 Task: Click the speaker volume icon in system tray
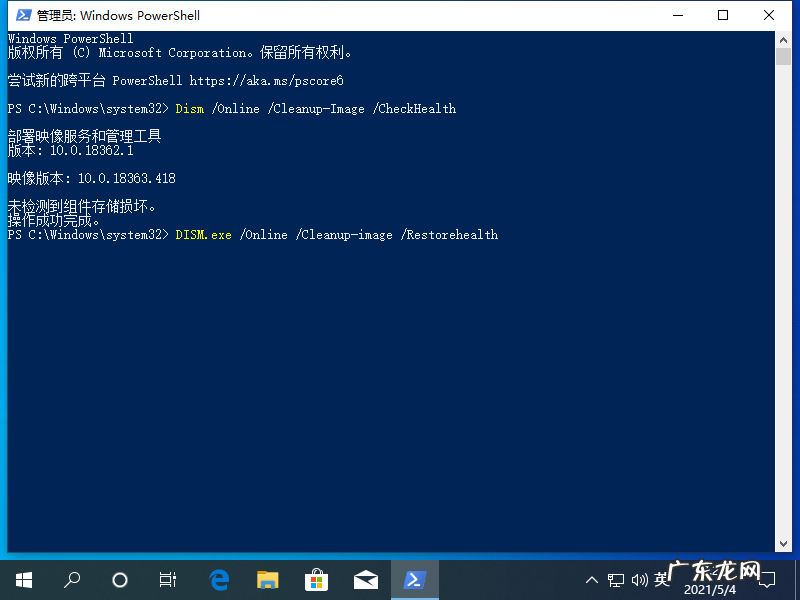[638, 579]
